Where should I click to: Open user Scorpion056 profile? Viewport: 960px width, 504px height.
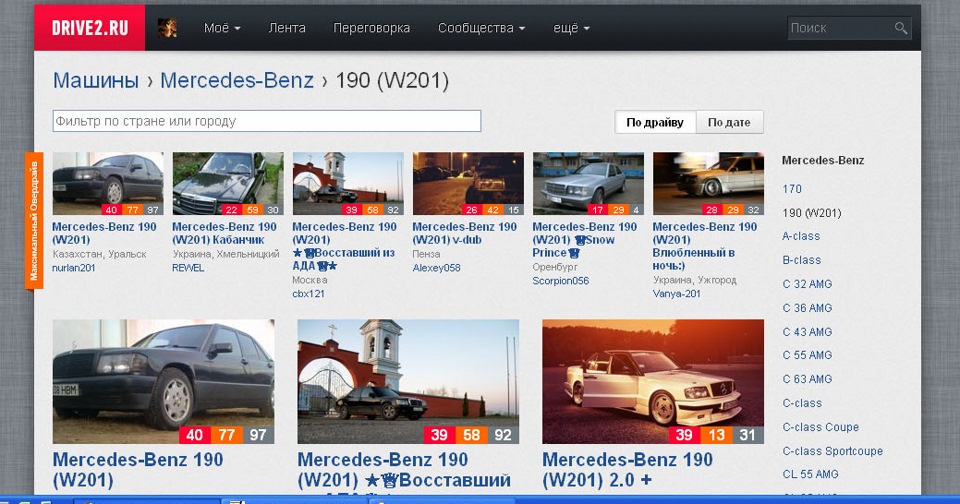[561, 280]
